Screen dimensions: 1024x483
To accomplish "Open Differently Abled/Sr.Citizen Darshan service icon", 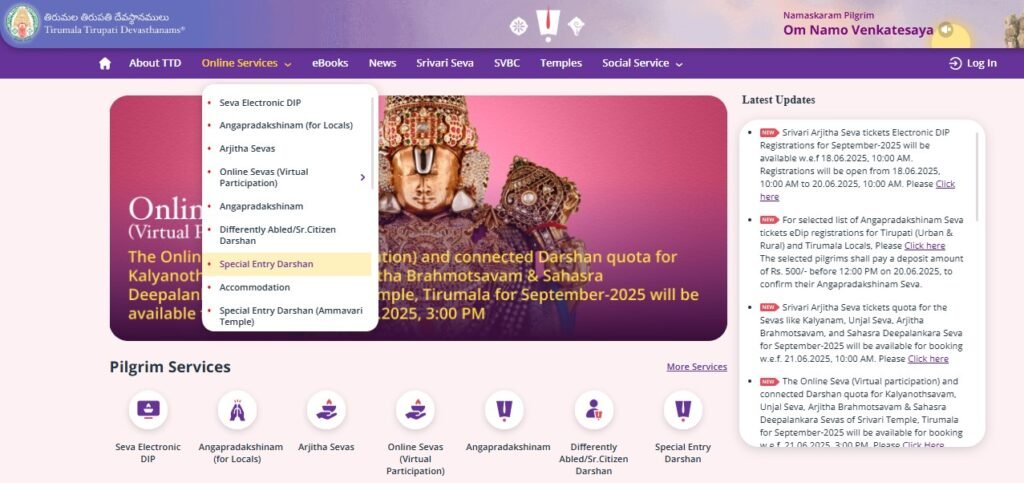I will pyautogui.click(x=594, y=410).
